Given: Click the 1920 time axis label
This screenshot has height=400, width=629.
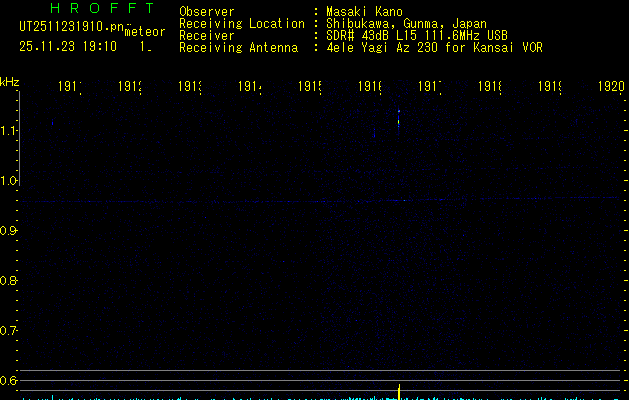Looking at the screenshot, I should (x=611, y=86).
